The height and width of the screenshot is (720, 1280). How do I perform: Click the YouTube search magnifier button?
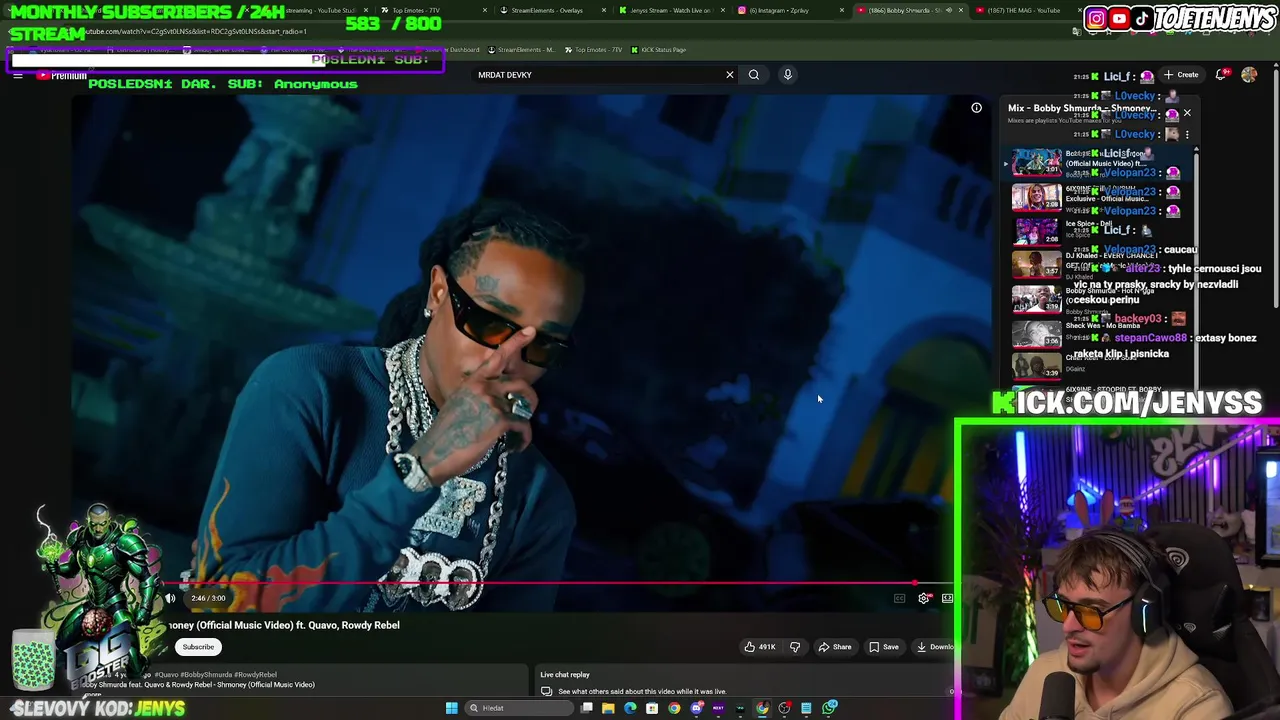(x=754, y=75)
